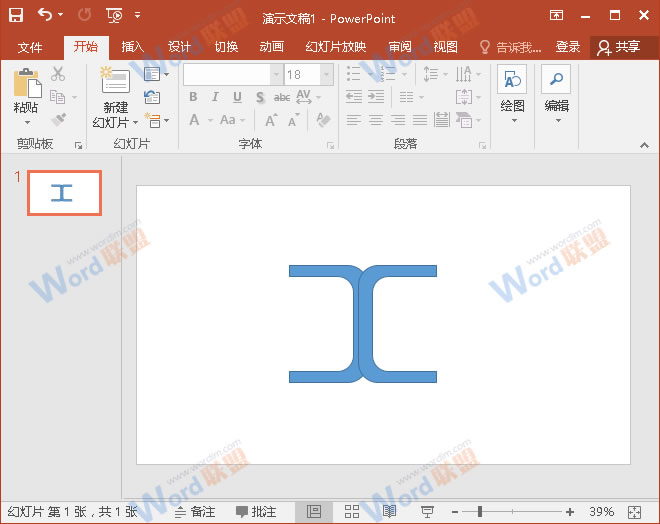Start slideshow from status bar icon

coord(428,511)
